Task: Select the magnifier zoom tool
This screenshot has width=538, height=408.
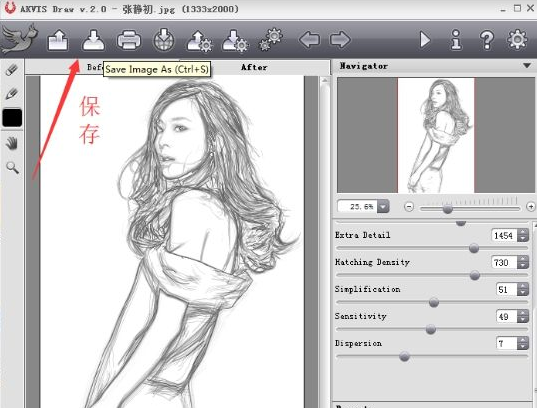Action: pyautogui.click(x=12, y=168)
